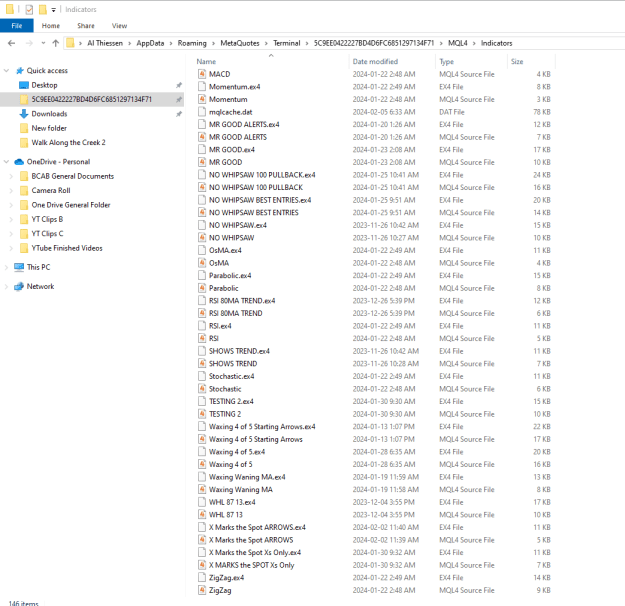Viewport: 625px width, 606px height.
Task: Select Camera Roll folder in OneDrive
Action: coord(51,190)
